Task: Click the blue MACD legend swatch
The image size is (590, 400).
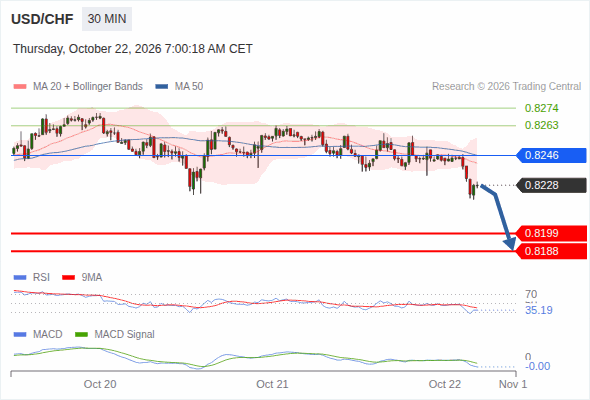Action: coord(20,335)
